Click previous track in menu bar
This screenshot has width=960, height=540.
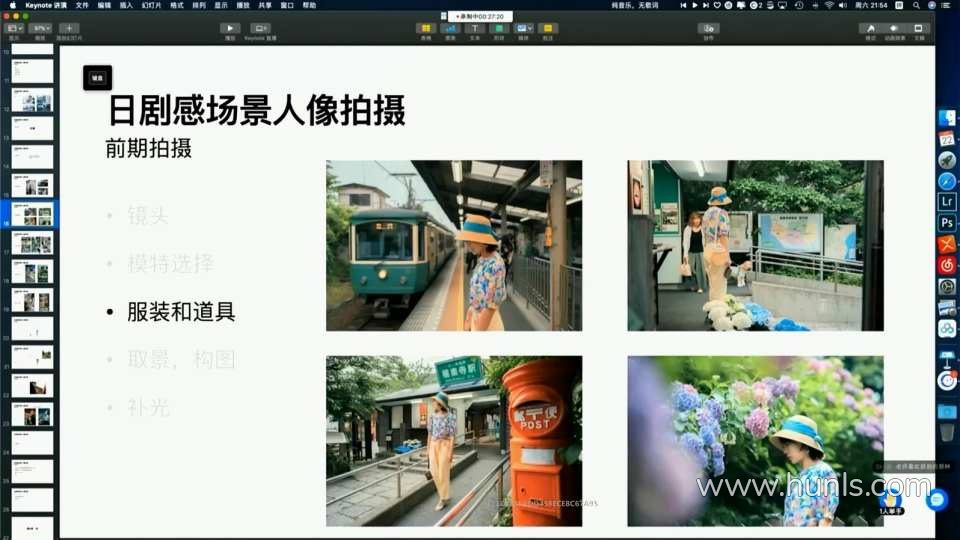pos(683,5)
